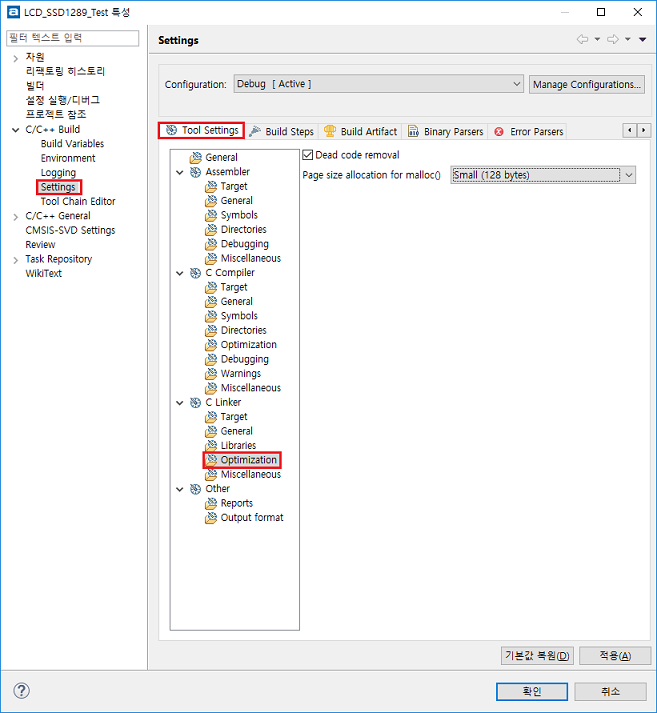Confirm with the 확인 button
This screenshot has height=713, width=657.
click(x=532, y=692)
